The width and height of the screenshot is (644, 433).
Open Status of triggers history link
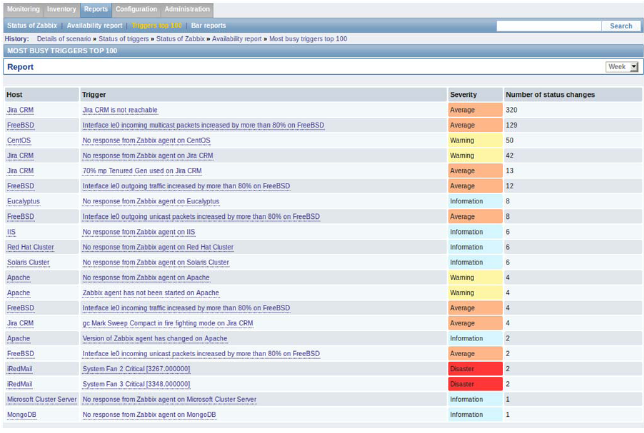[123, 39]
